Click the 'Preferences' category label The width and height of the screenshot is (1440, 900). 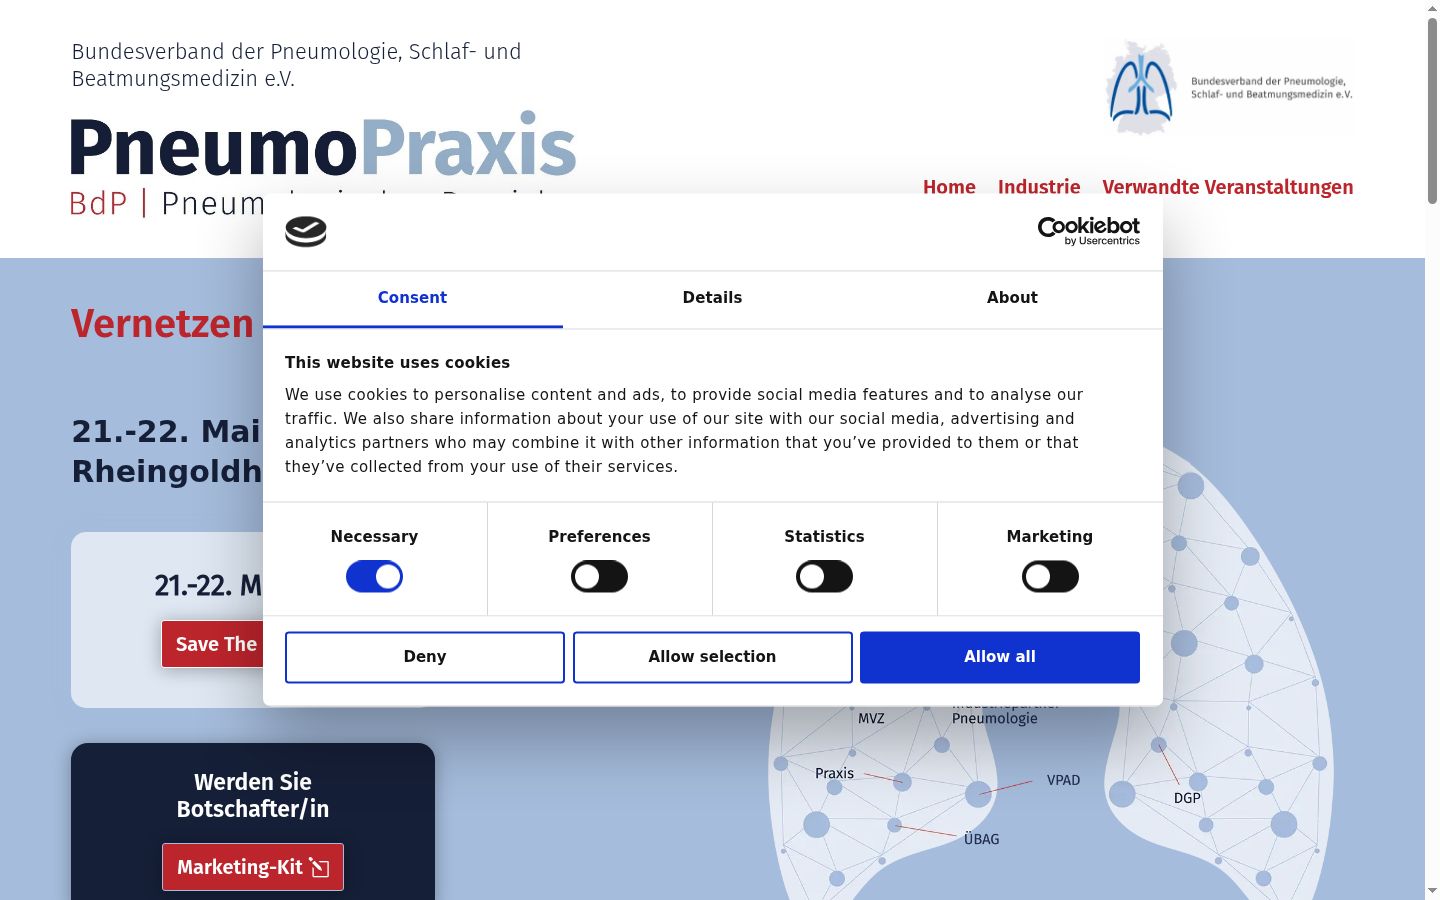coord(599,536)
